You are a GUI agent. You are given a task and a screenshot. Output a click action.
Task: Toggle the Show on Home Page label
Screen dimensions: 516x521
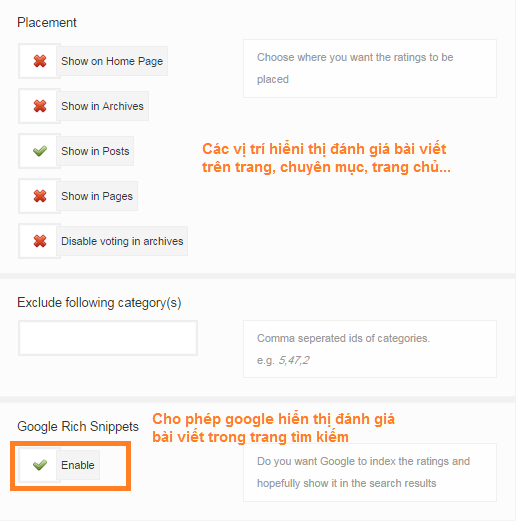click(x=112, y=61)
